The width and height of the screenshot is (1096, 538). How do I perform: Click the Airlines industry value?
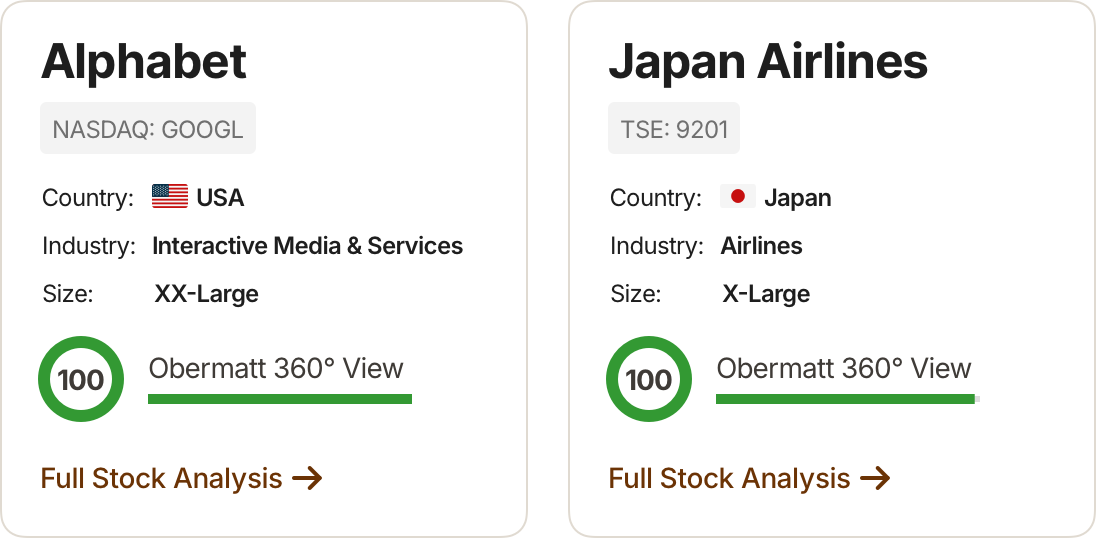761,246
